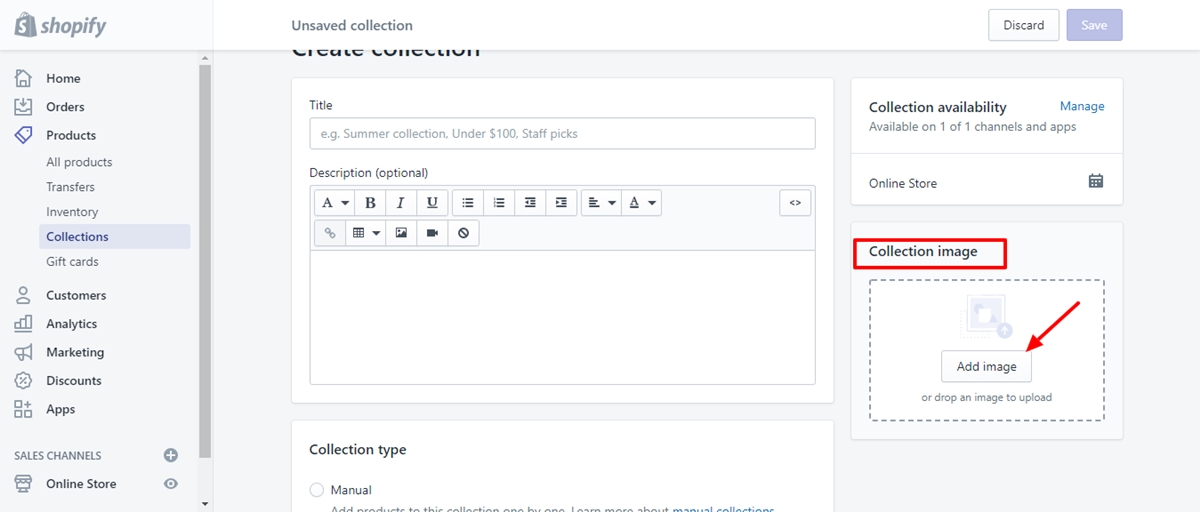Open Apps in the sidebar
The width and height of the screenshot is (1200, 512).
(60, 409)
